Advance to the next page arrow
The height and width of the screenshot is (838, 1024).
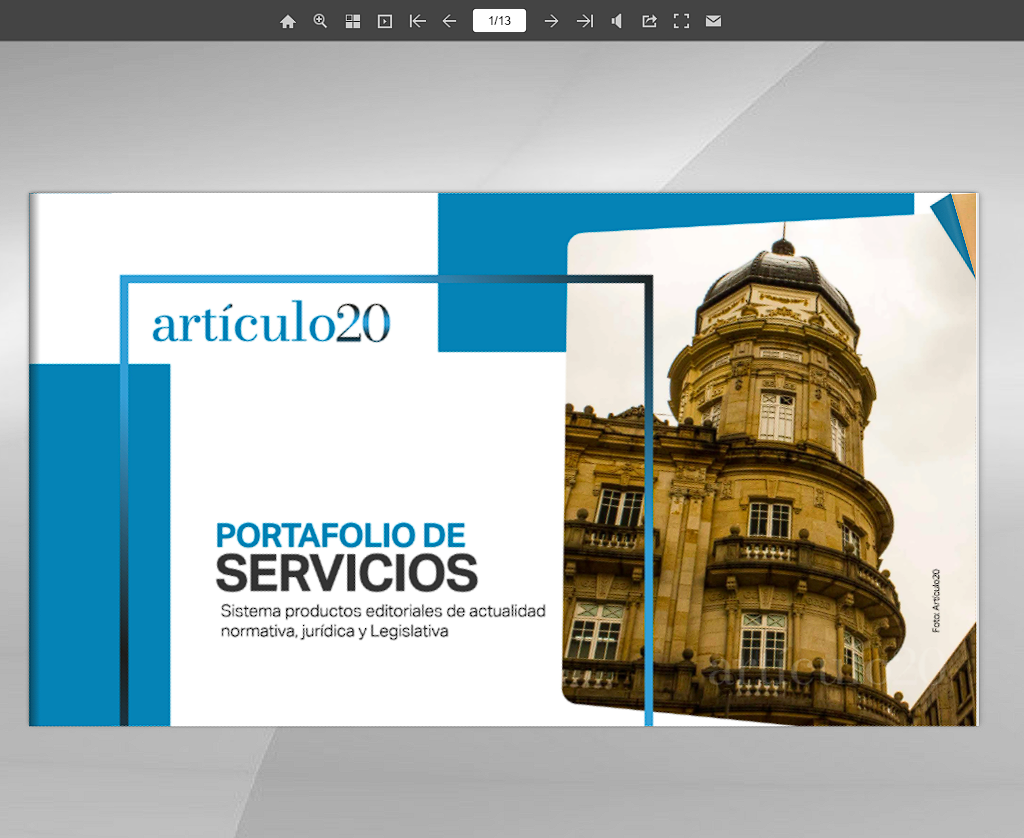click(x=551, y=22)
